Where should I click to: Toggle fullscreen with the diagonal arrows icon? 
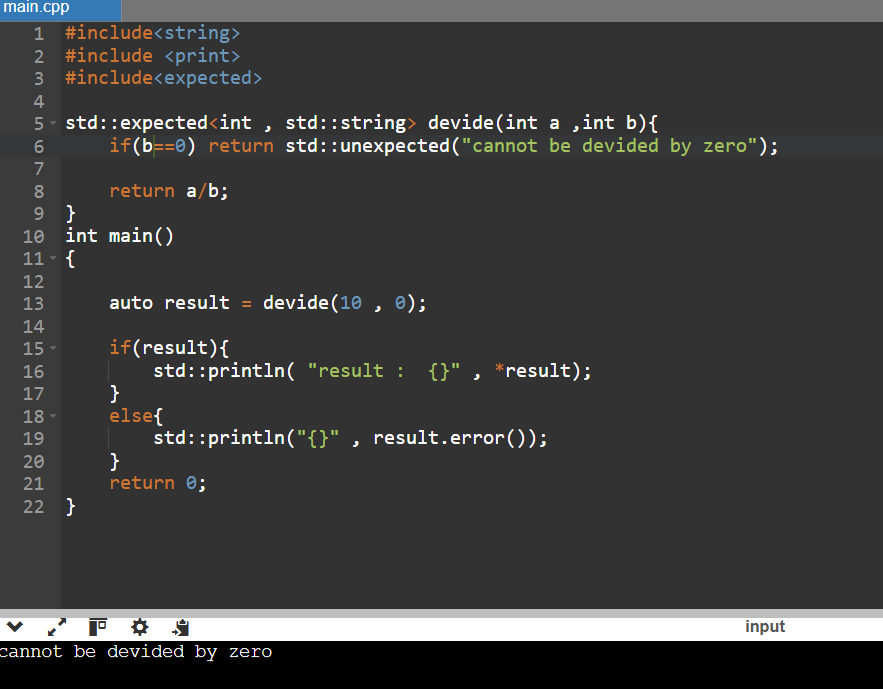[x=56, y=627]
